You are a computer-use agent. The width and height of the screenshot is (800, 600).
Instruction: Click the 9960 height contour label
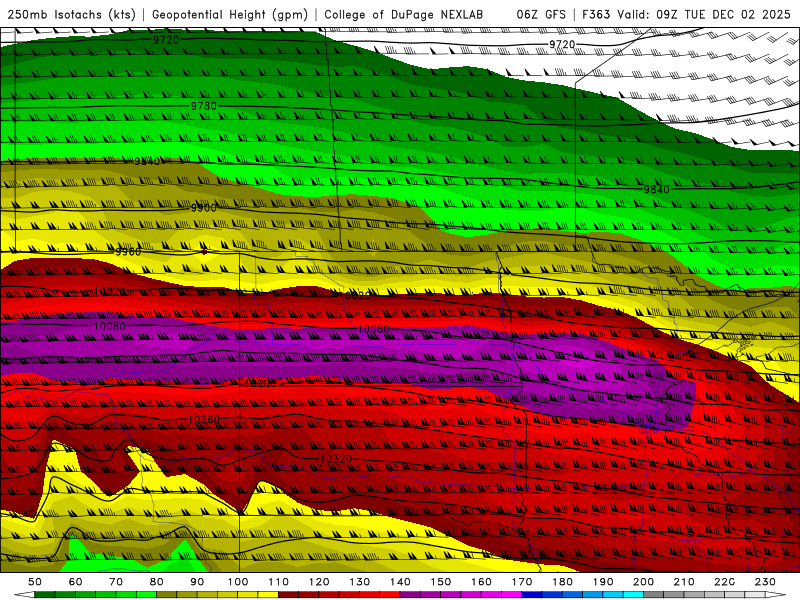point(128,252)
